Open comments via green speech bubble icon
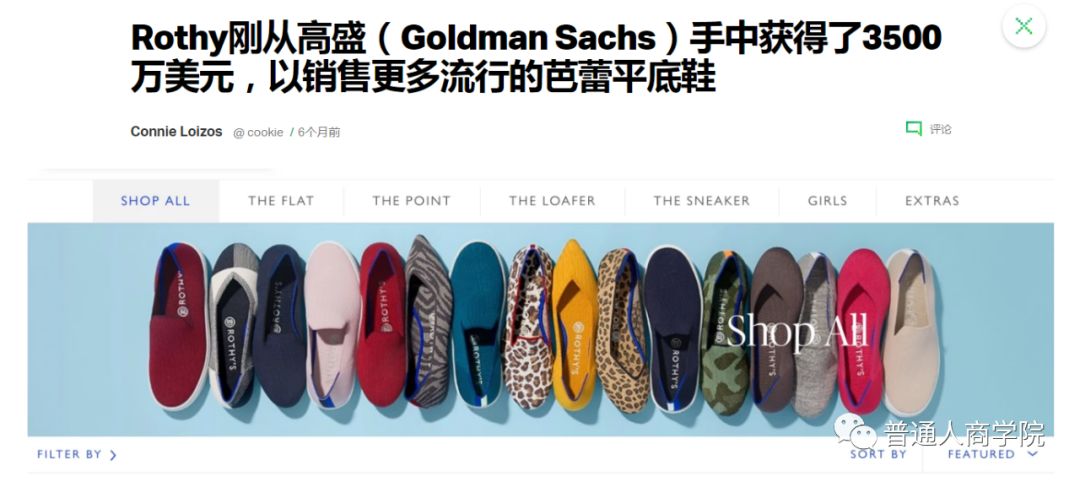 913,129
